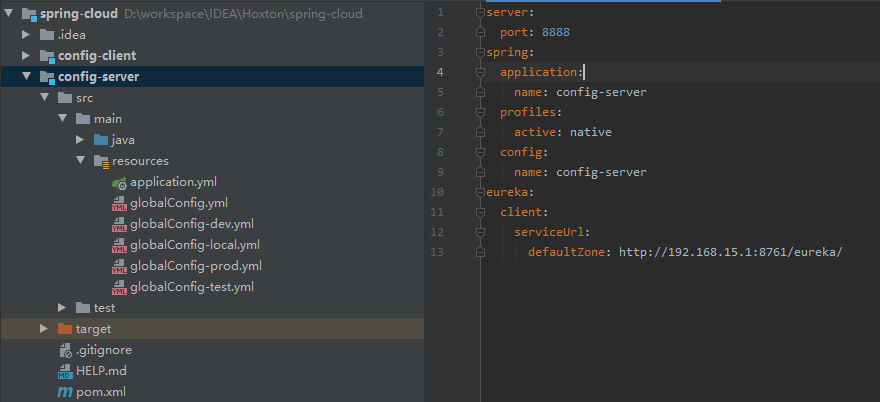
Task: Select the .idea folder name
Action: [x=72, y=35]
